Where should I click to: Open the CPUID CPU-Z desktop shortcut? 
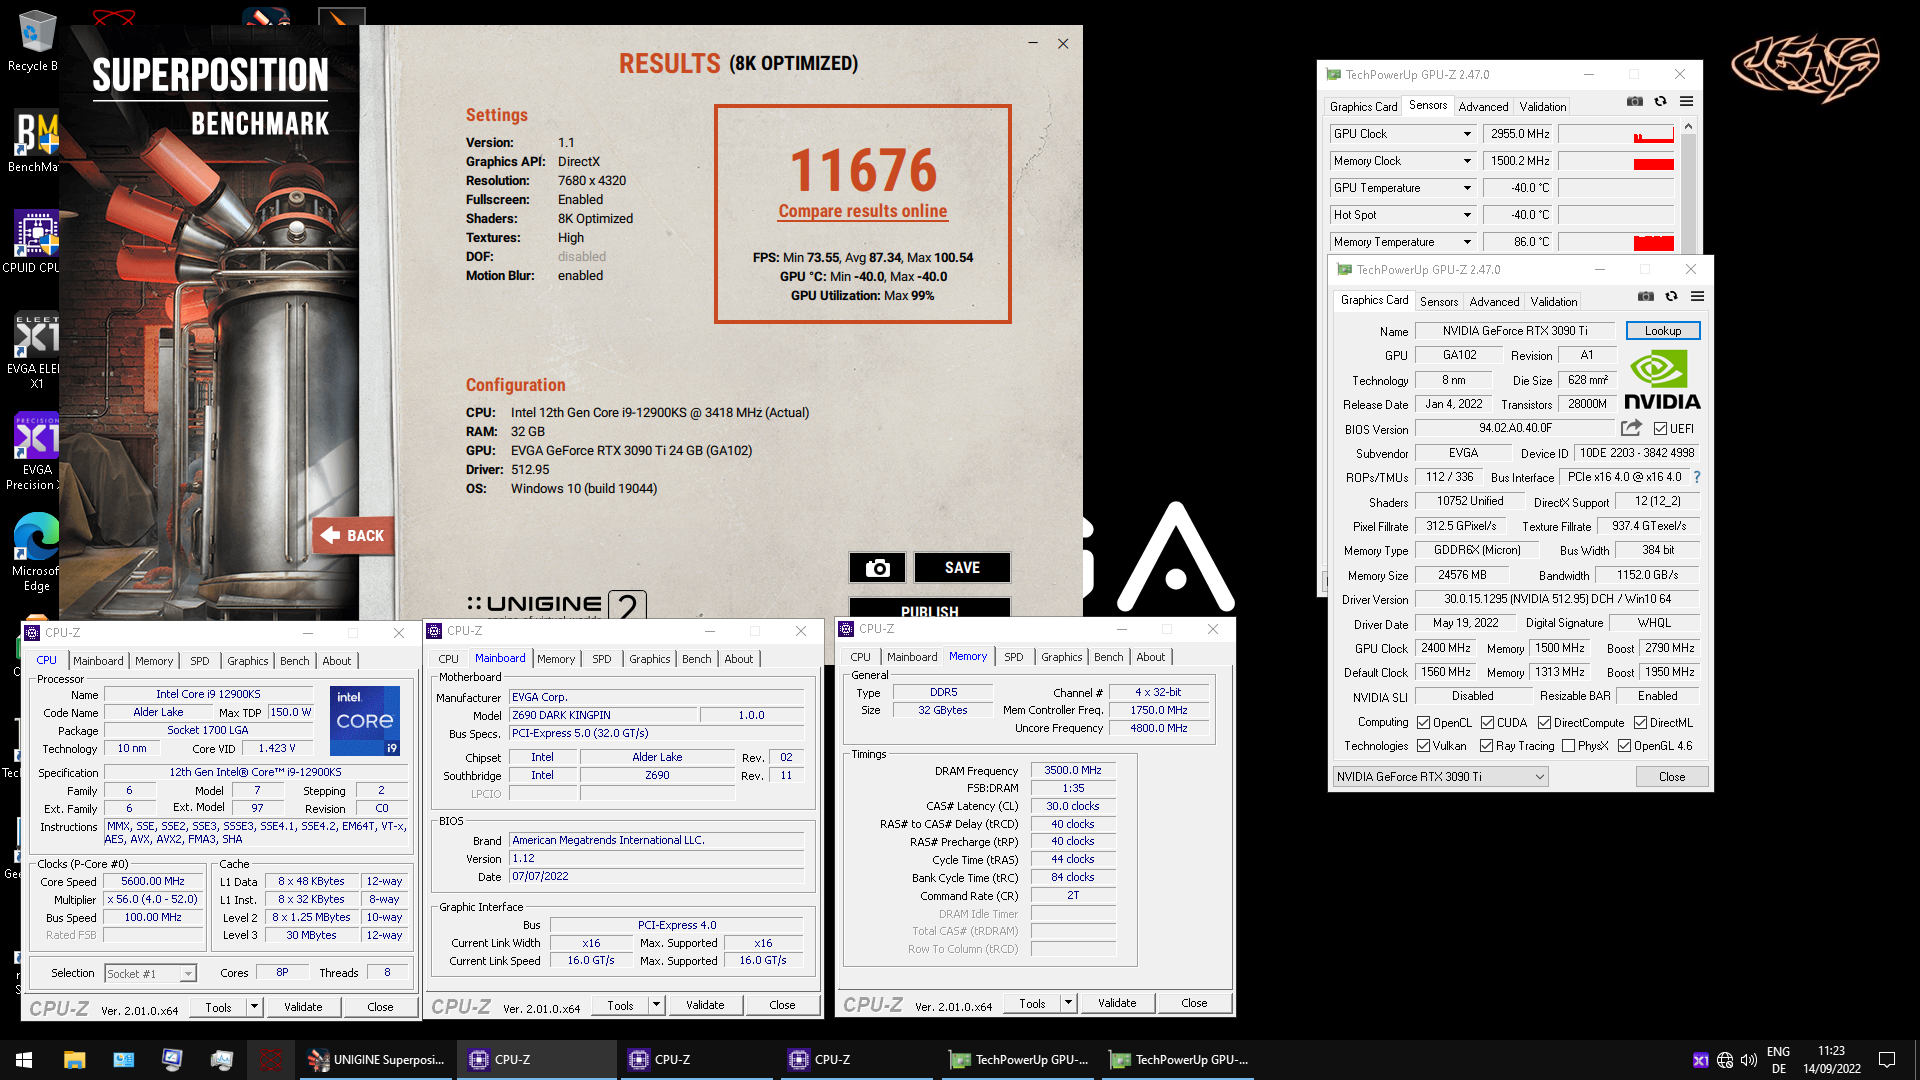pos(36,242)
